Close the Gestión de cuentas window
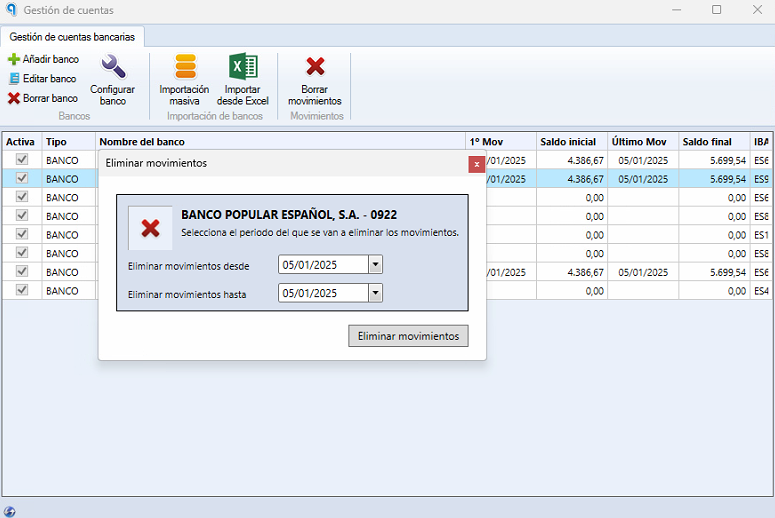The height and width of the screenshot is (518, 775). 757,10
